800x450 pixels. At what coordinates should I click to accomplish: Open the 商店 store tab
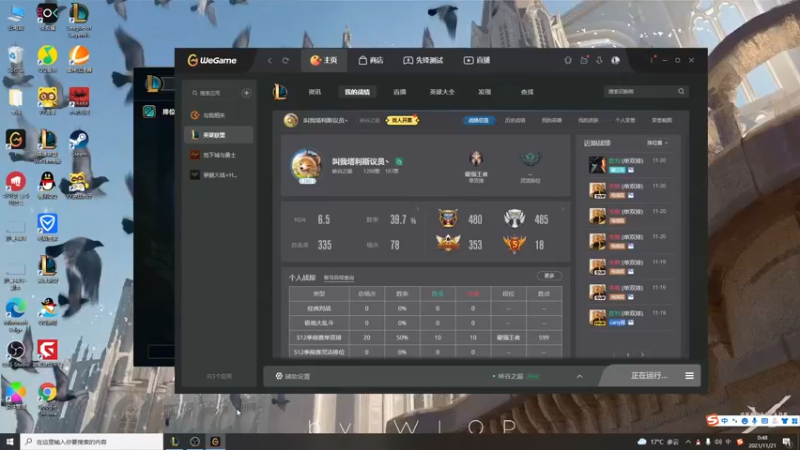[371, 60]
